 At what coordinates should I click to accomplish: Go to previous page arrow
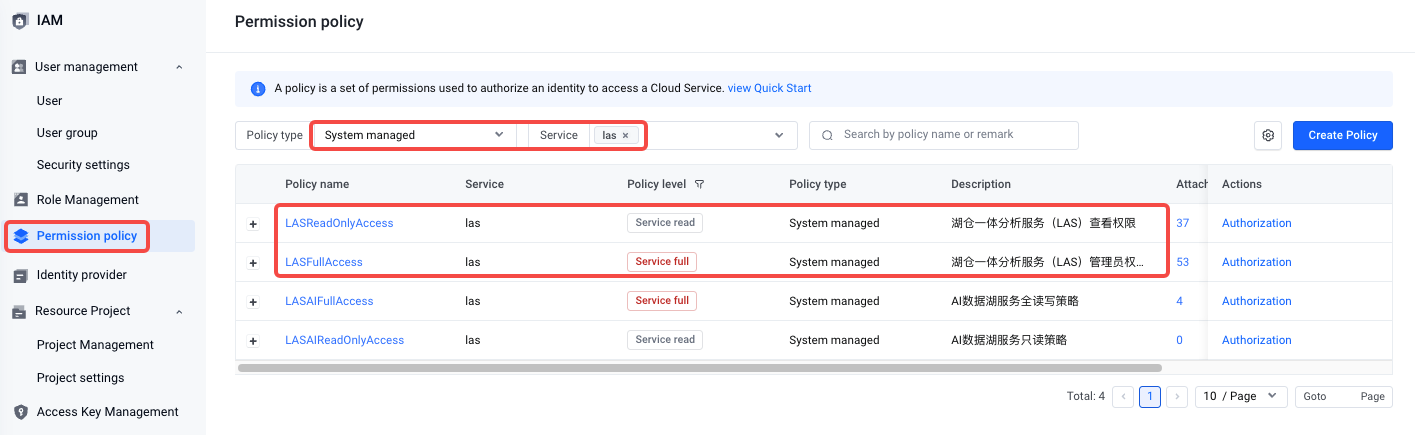click(1123, 397)
